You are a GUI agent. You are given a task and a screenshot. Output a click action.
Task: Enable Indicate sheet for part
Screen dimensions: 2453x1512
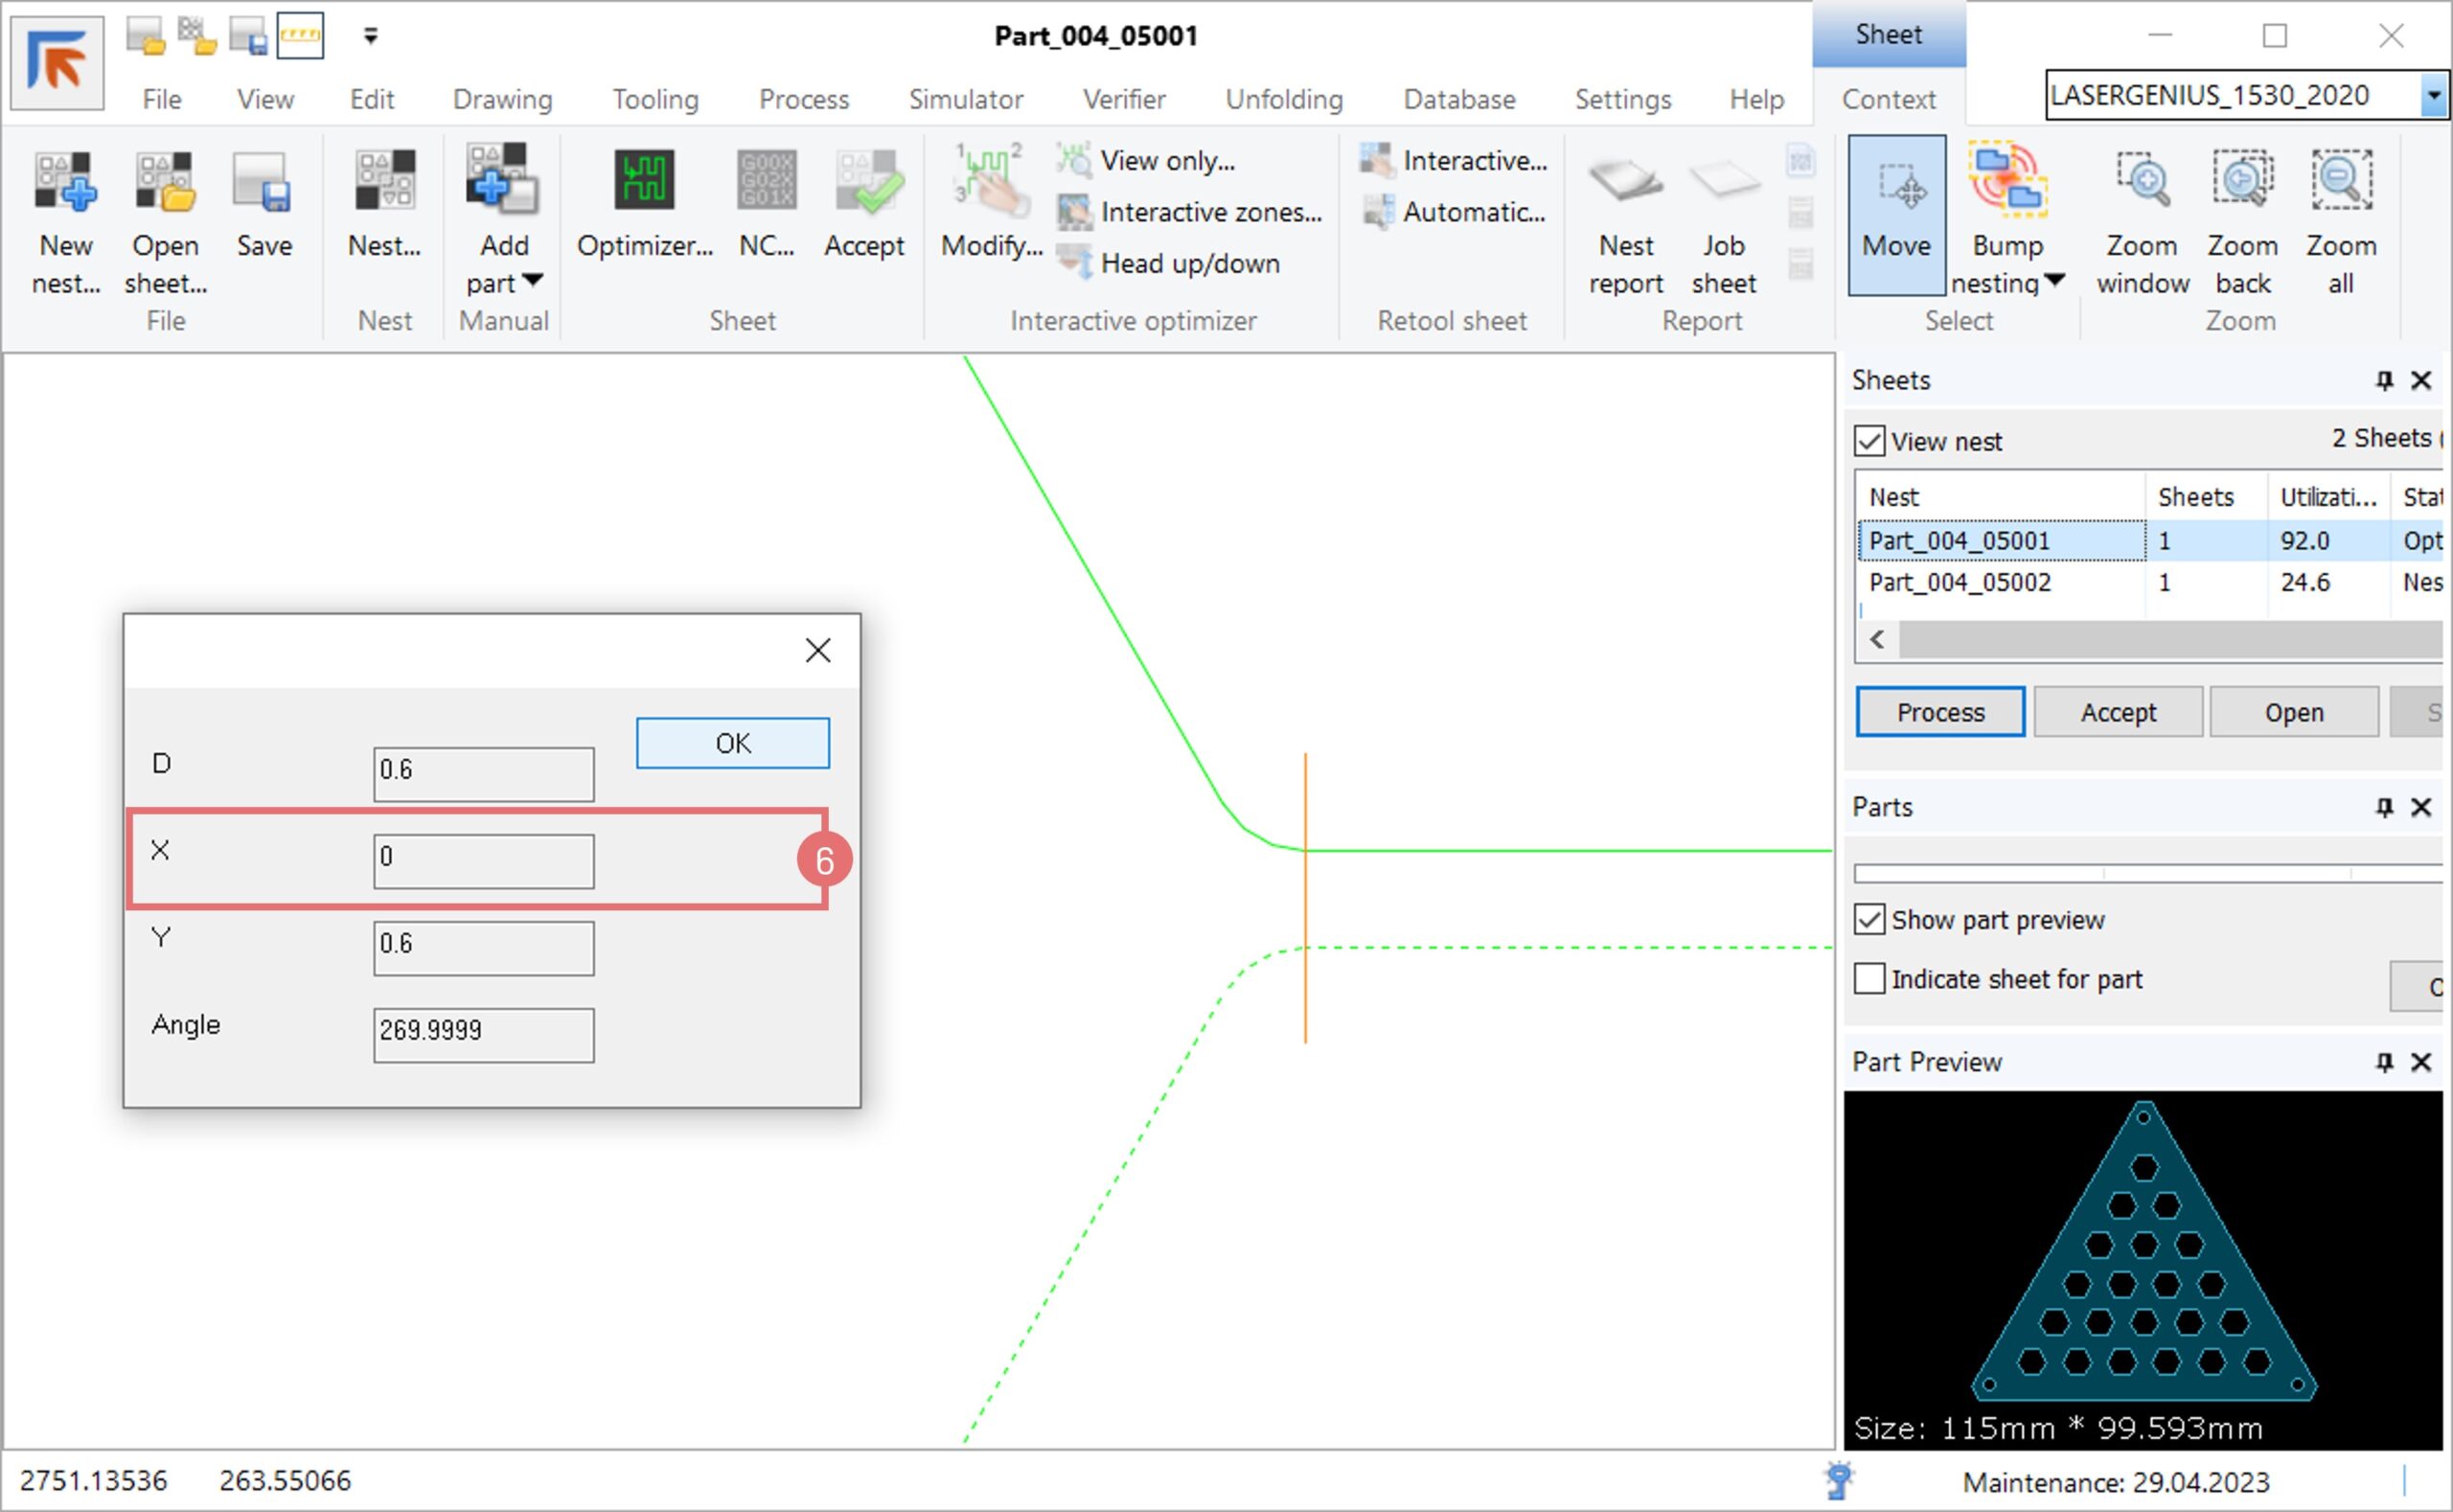tap(1869, 978)
